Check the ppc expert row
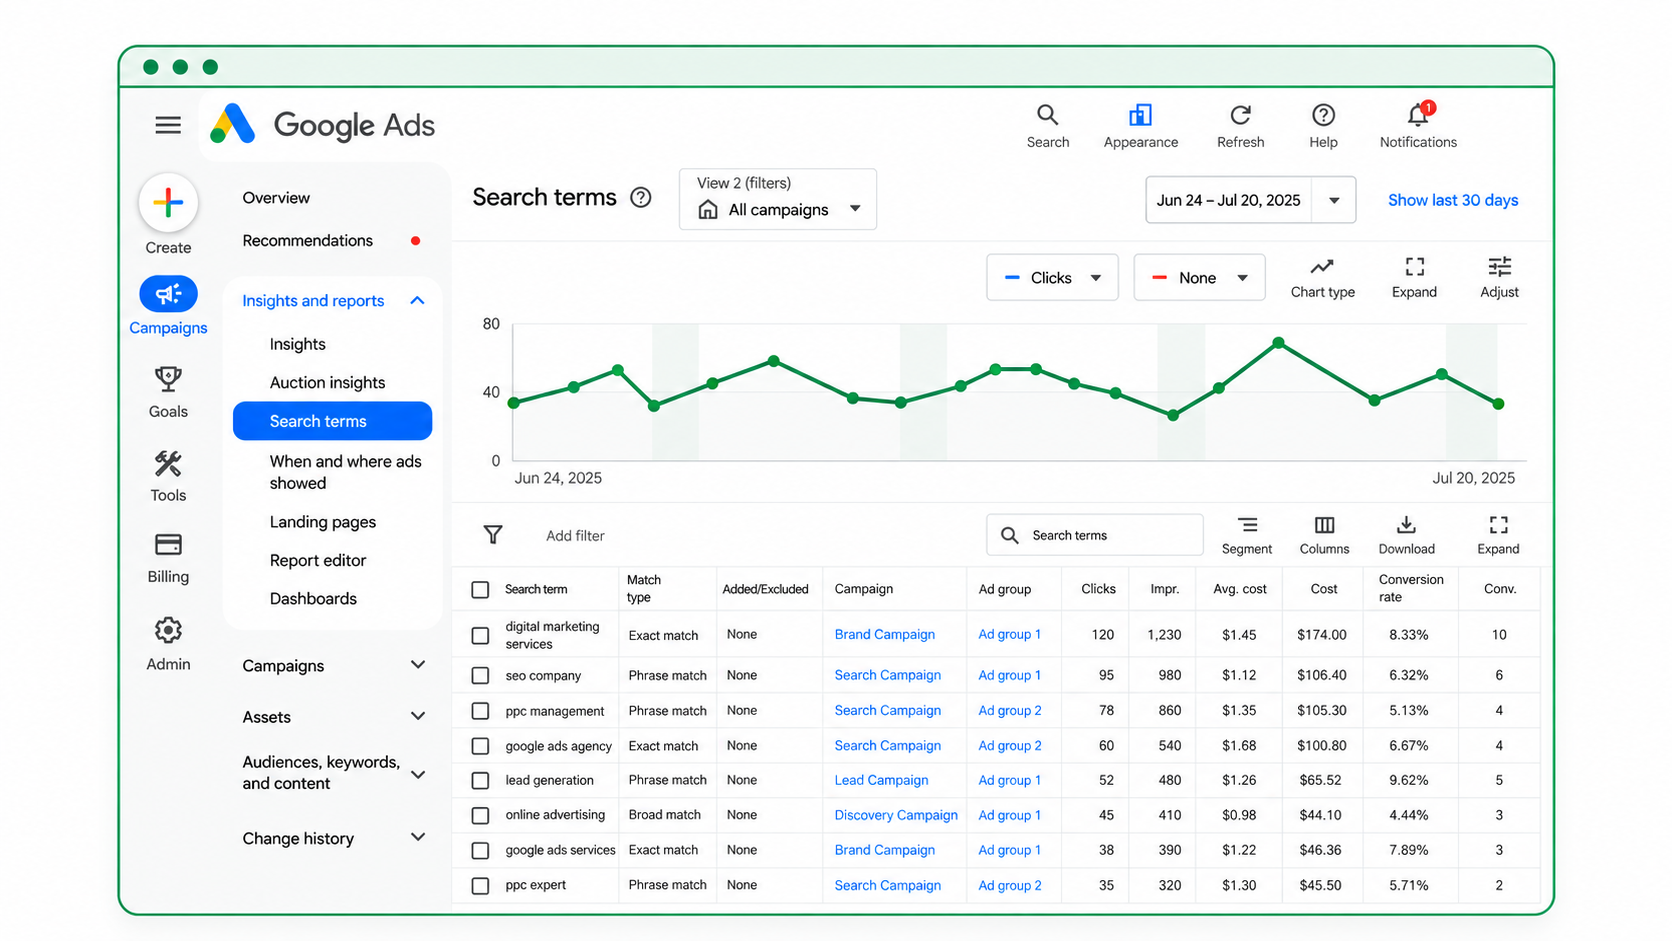The height and width of the screenshot is (941, 1672). pos(480,885)
